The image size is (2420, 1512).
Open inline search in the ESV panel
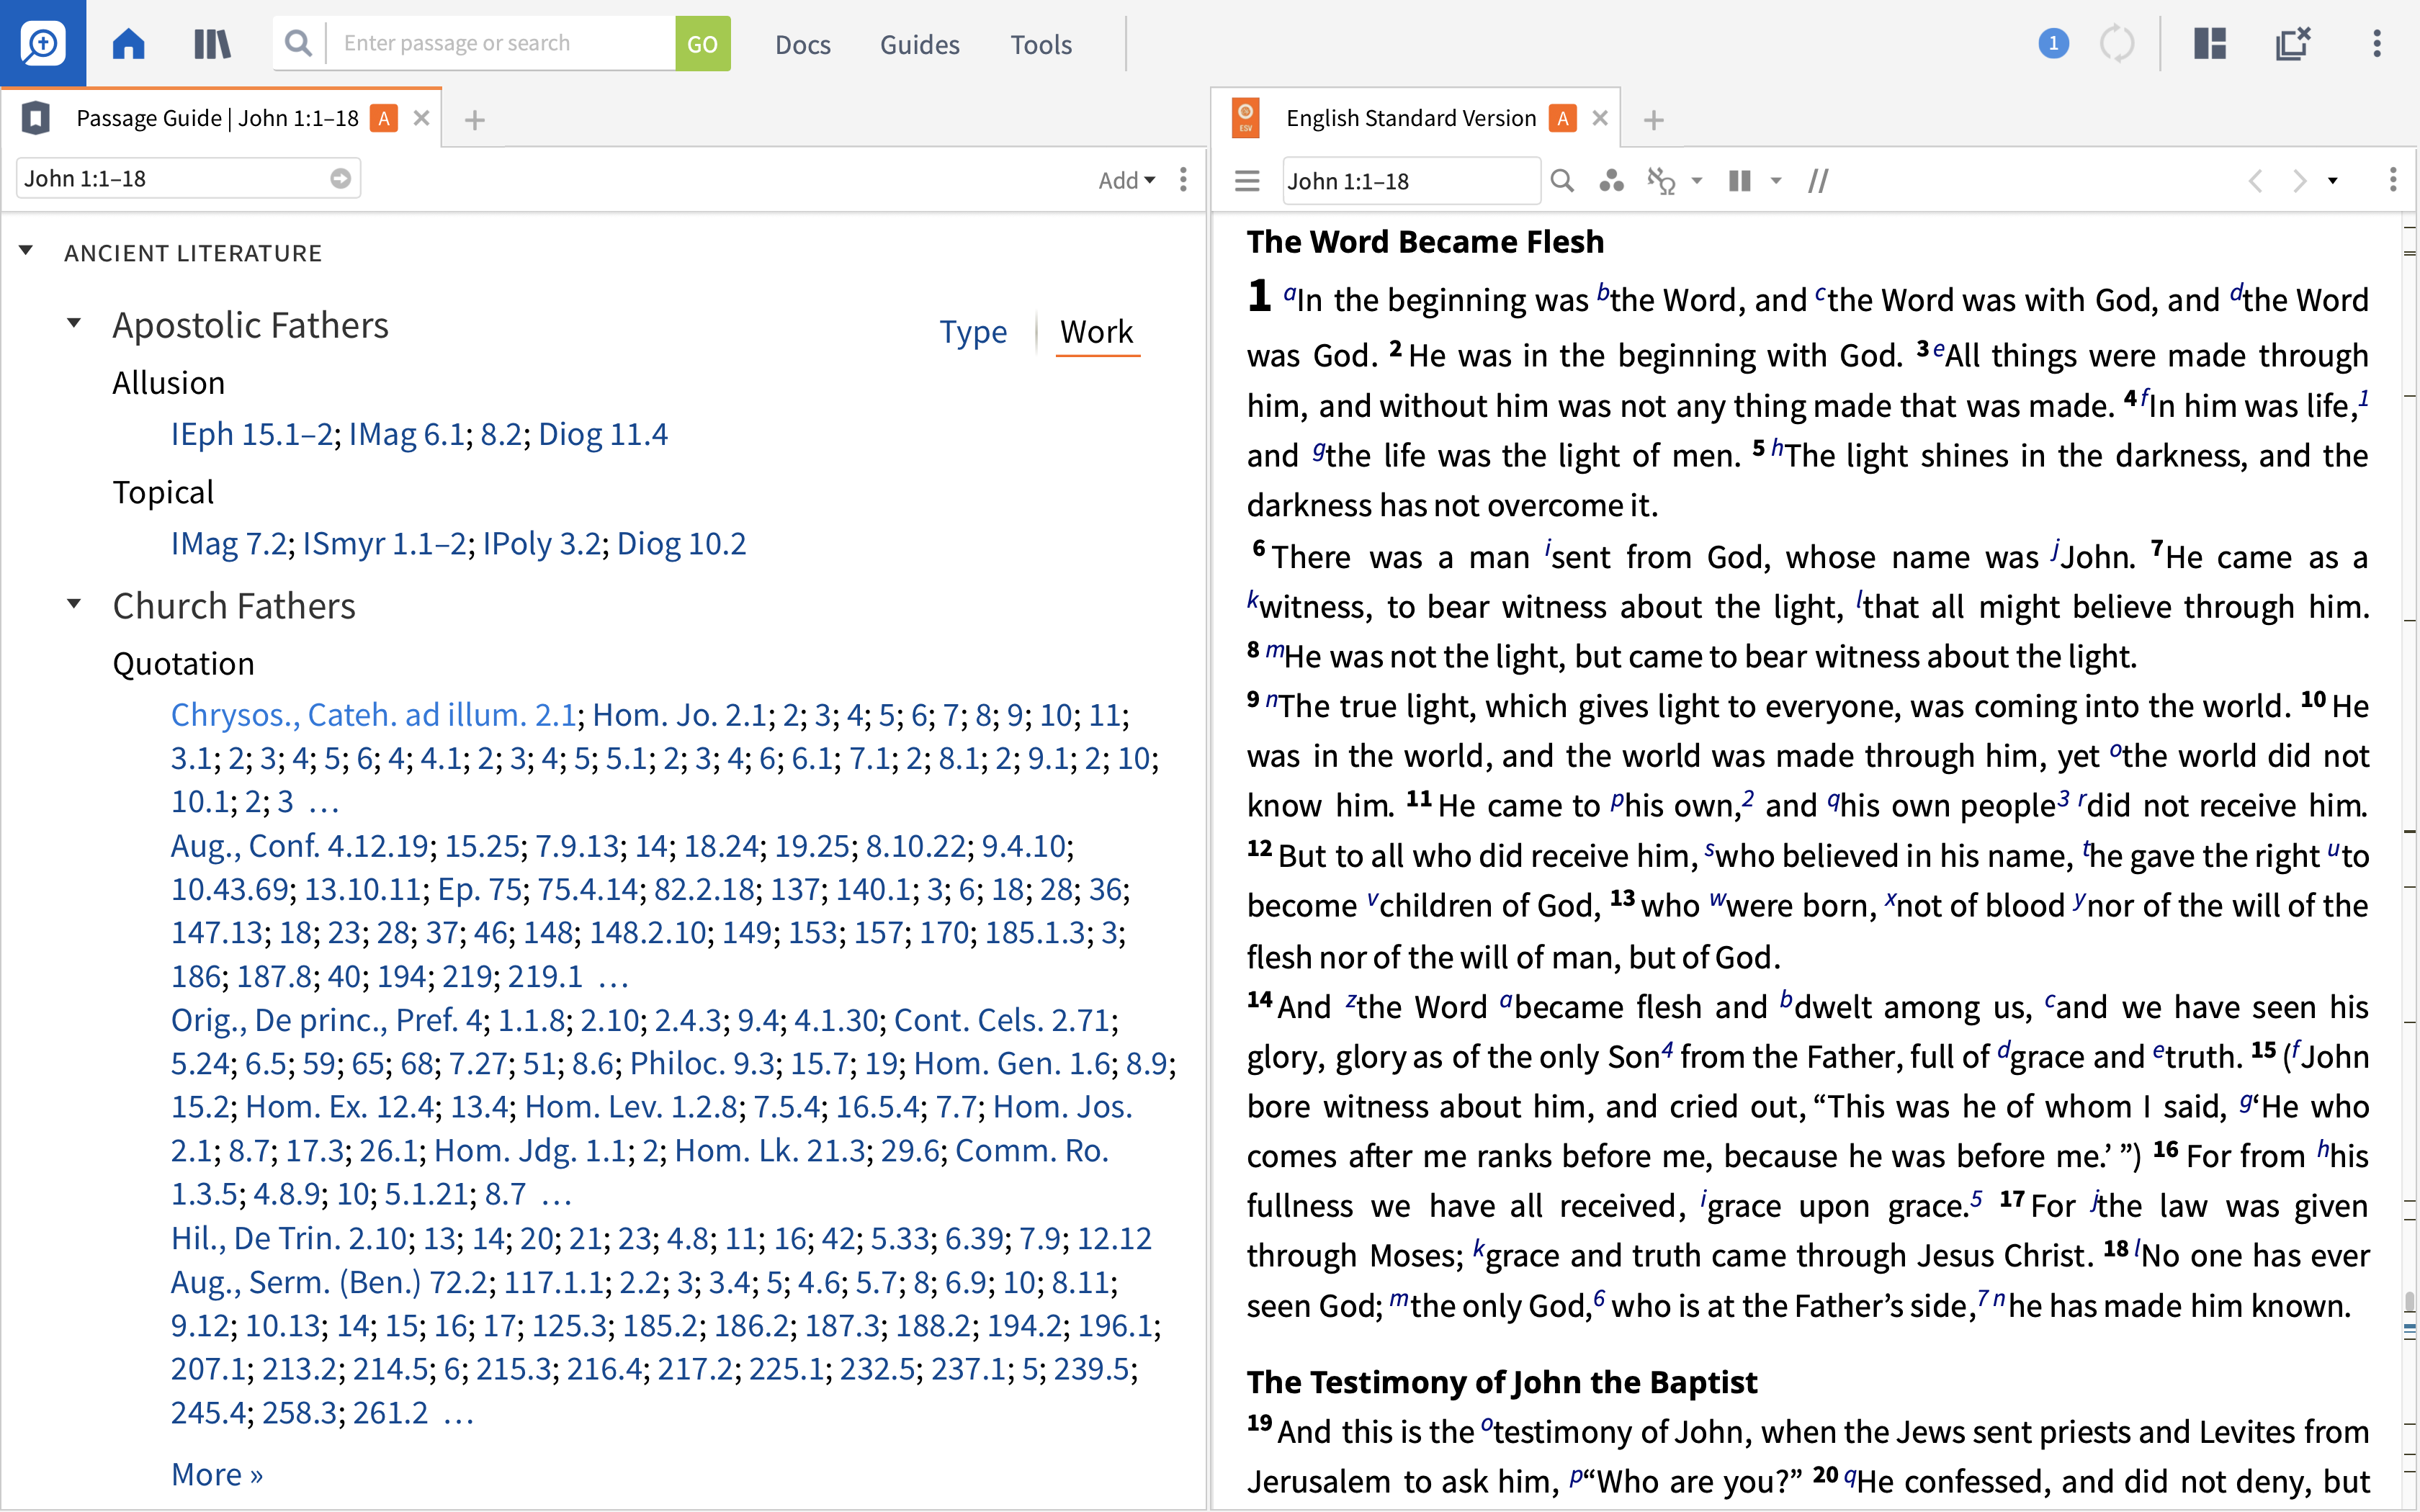pos(1562,181)
